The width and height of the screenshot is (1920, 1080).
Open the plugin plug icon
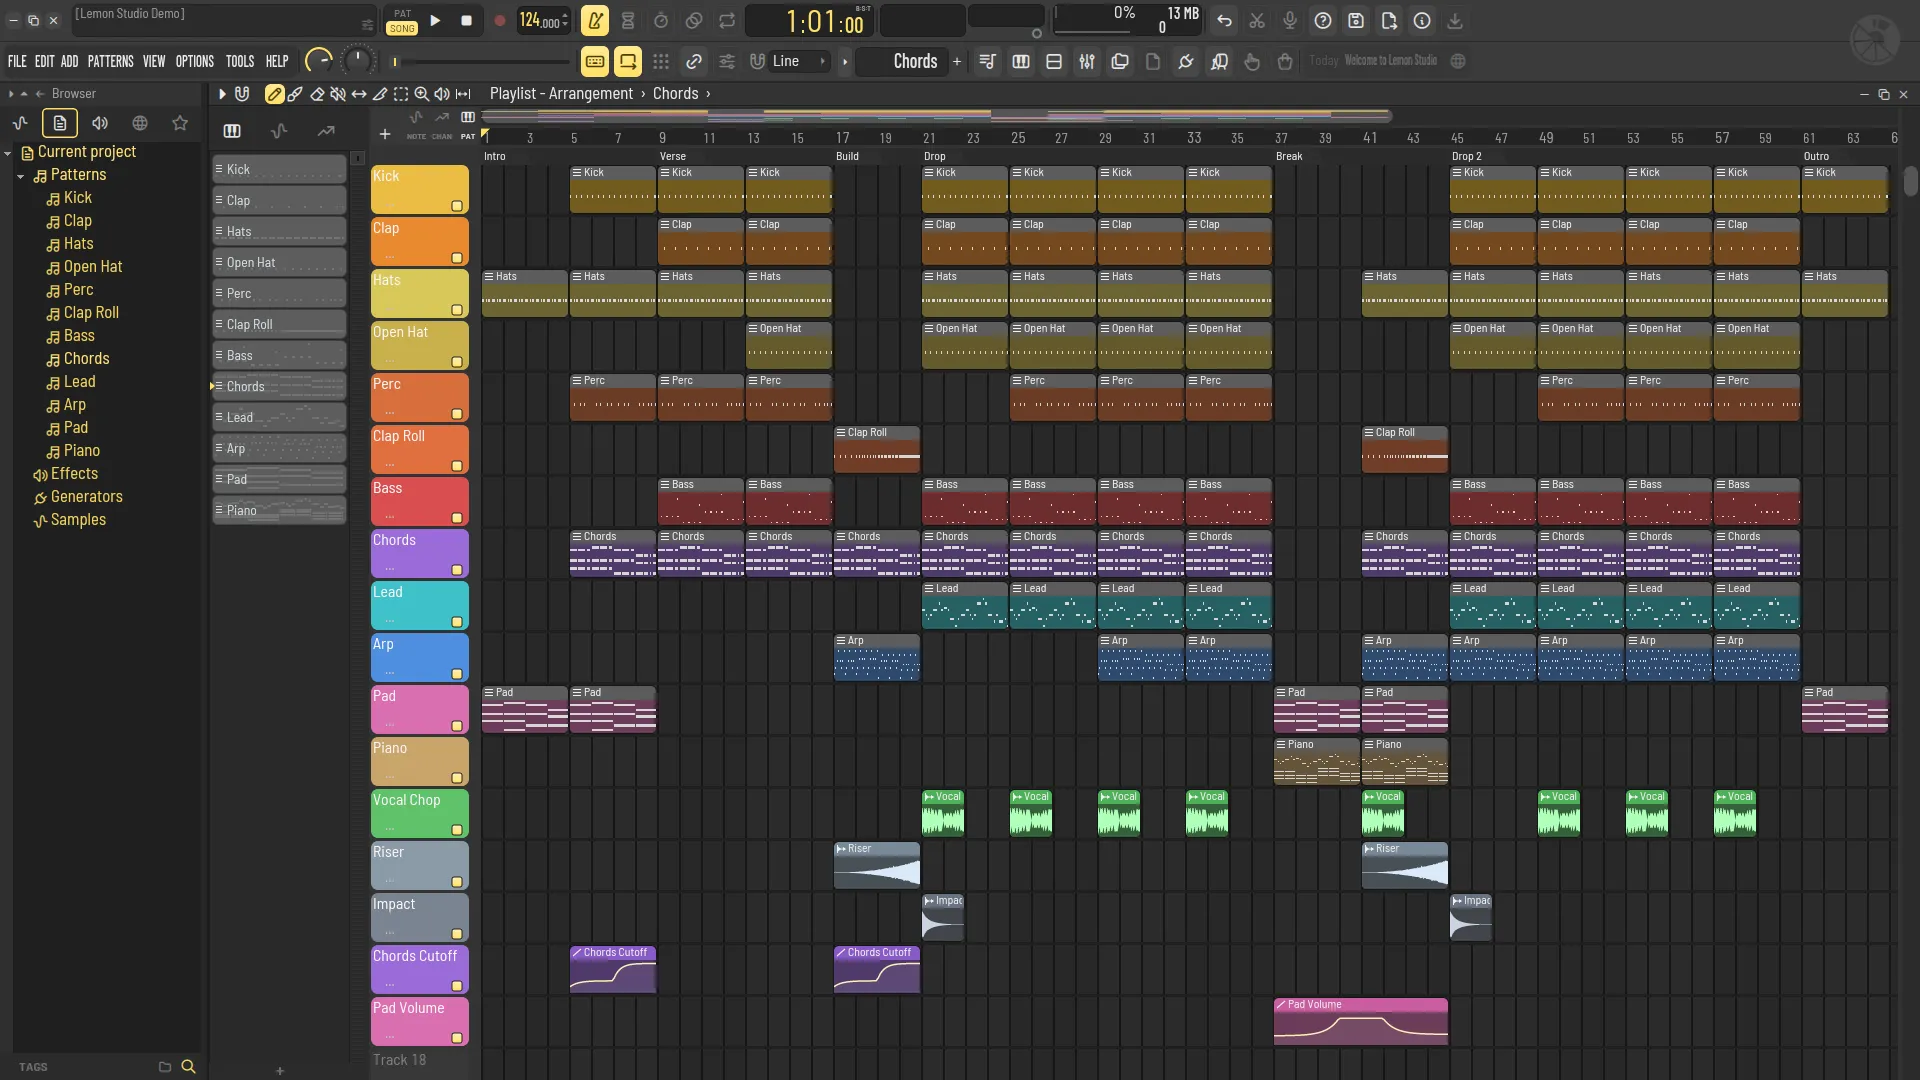click(x=1186, y=62)
